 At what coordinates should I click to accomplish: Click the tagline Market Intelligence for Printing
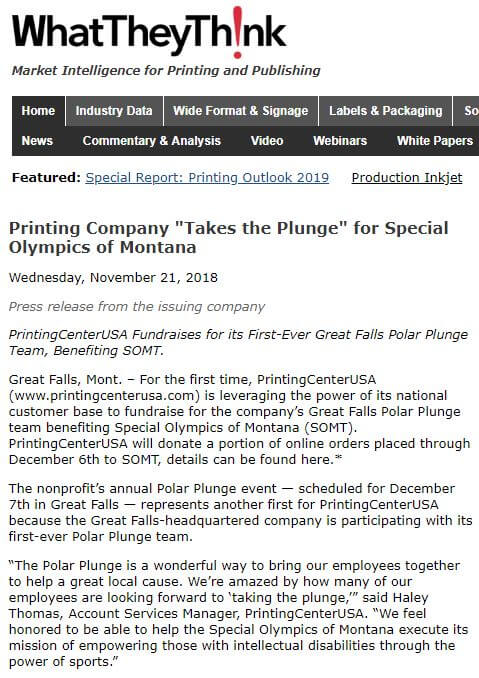click(166, 70)
